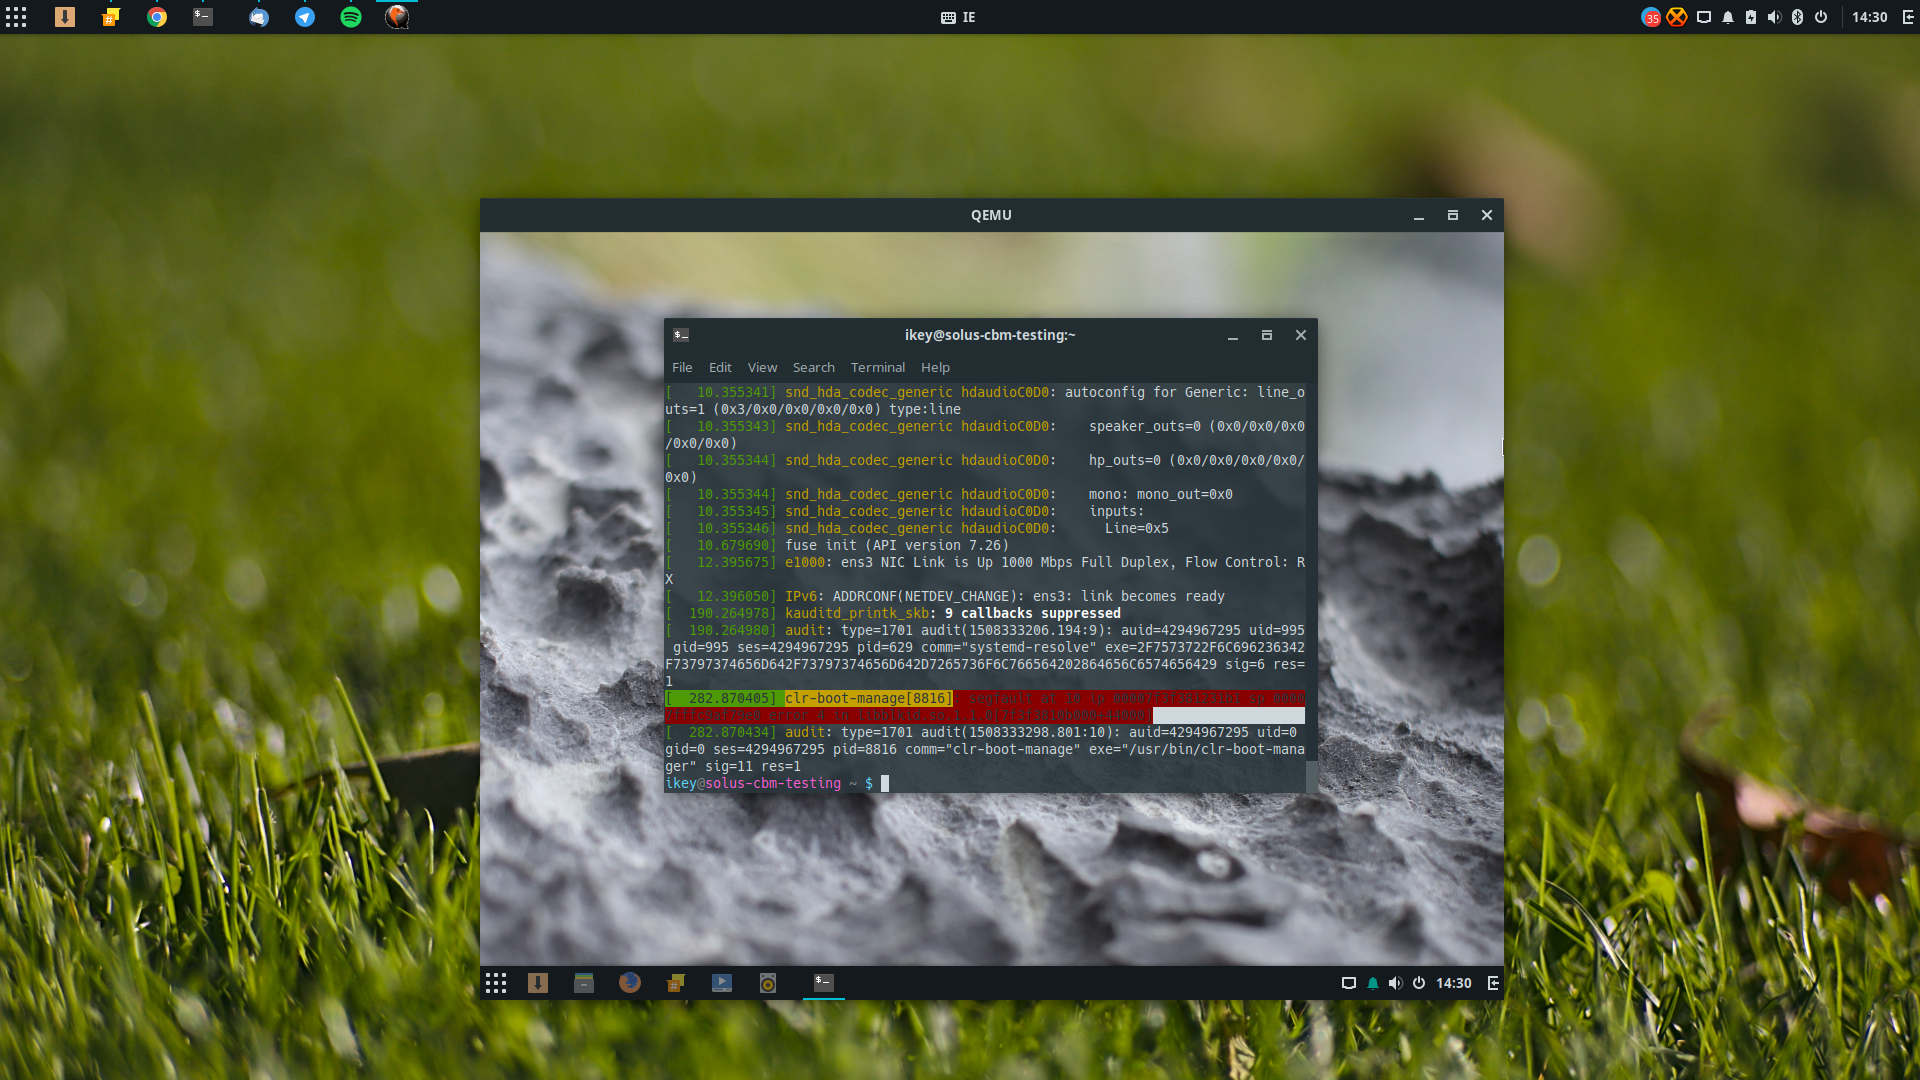Open the terminal File menu
The image size is (1920, 1080).
[x=682, y=368]
